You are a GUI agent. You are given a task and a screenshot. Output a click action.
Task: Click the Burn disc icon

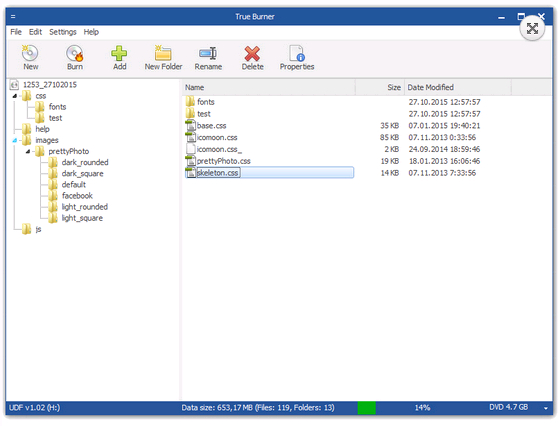[75, 53]
